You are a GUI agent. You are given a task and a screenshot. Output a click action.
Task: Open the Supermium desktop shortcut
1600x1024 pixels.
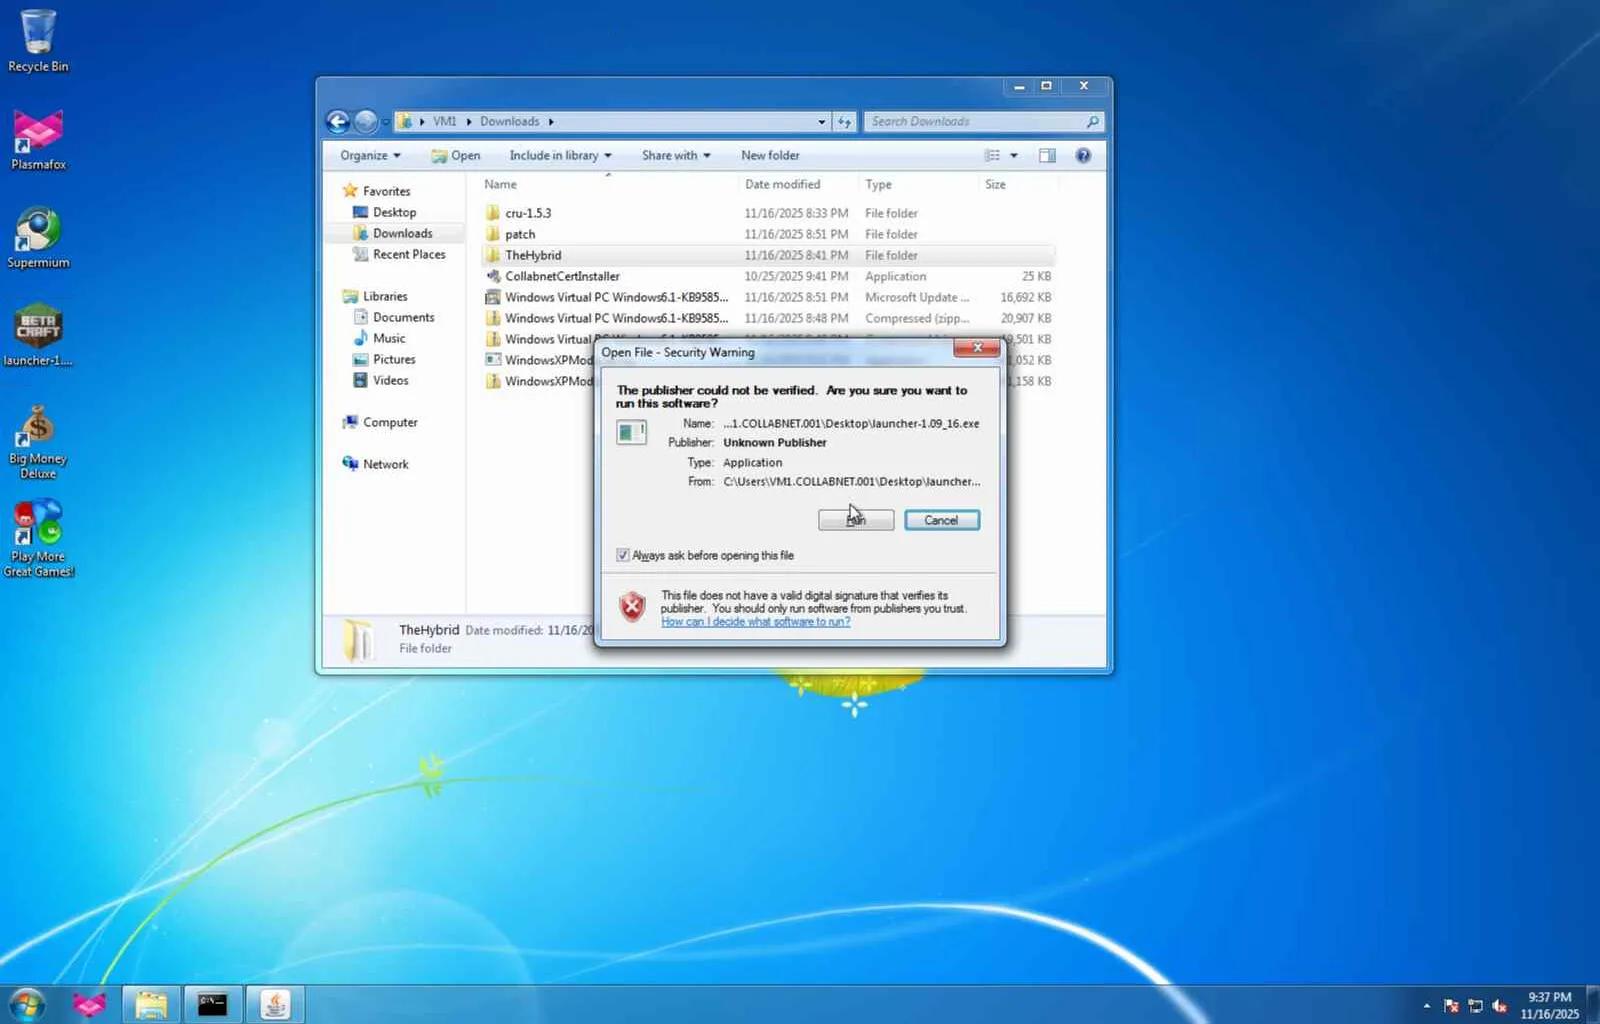tap(38, 237)
